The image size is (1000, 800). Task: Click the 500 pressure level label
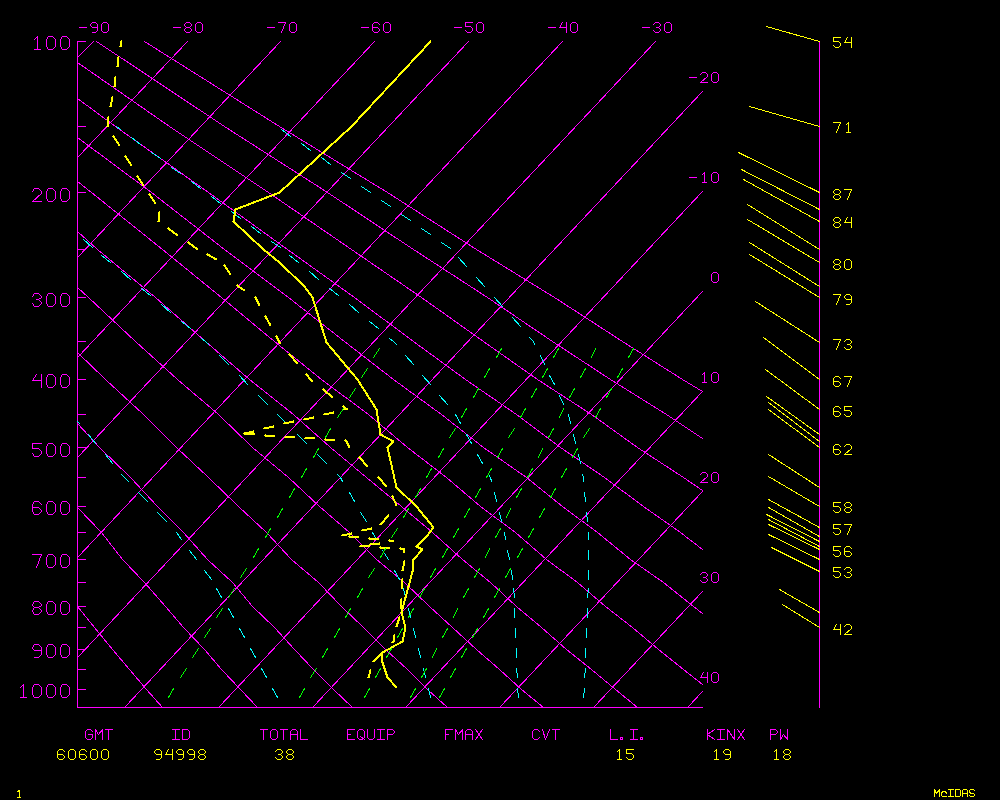click(x=52, y=450)
